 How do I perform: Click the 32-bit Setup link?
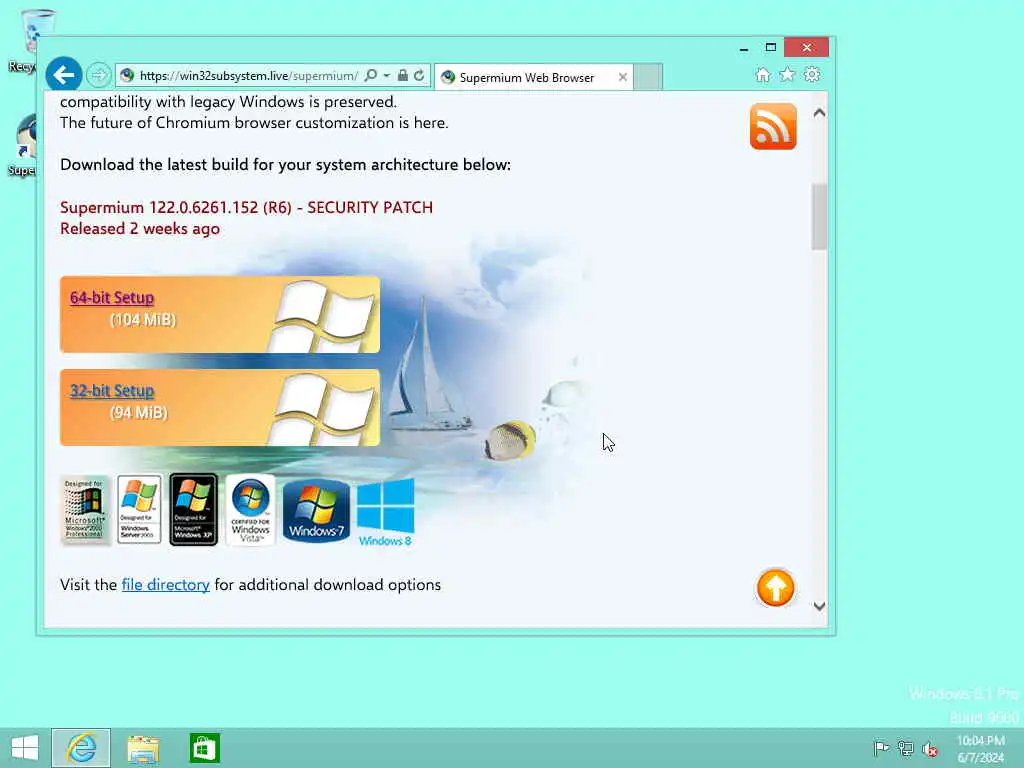pyautogui.click(x=112, y=391)
